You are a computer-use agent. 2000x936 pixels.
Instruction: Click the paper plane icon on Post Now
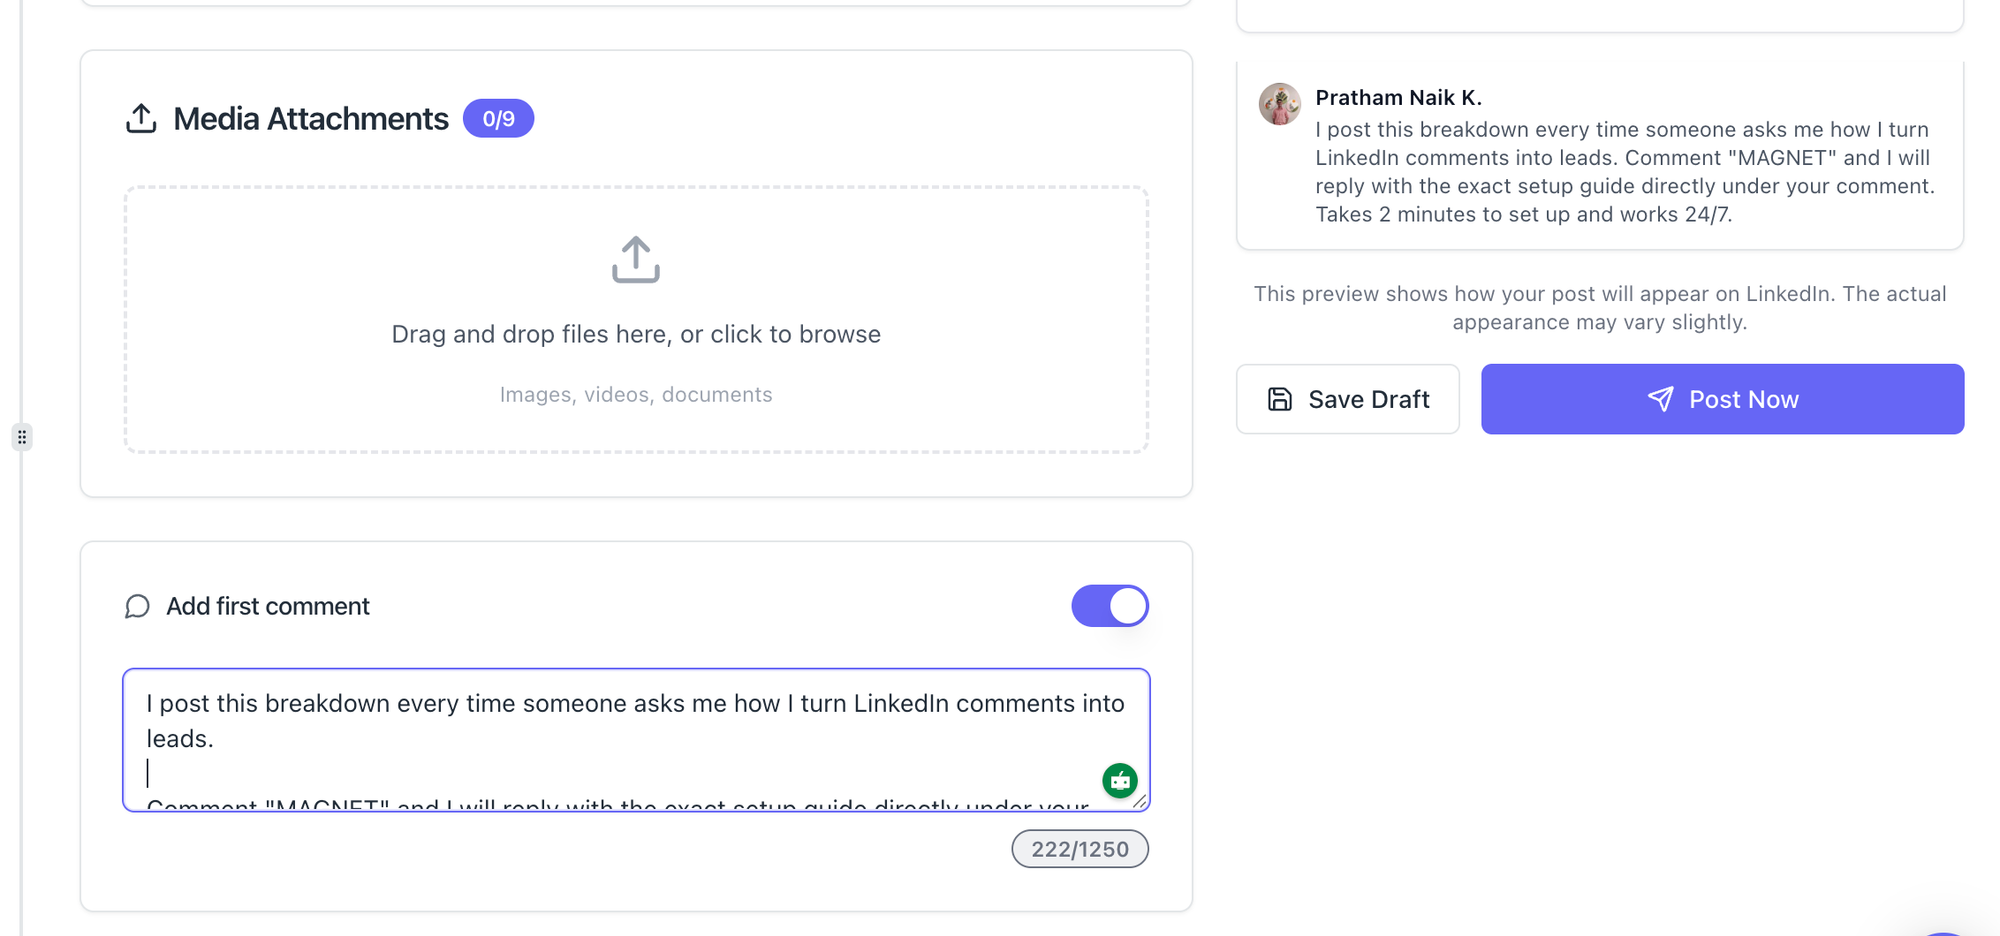(x=1660, y=399)
